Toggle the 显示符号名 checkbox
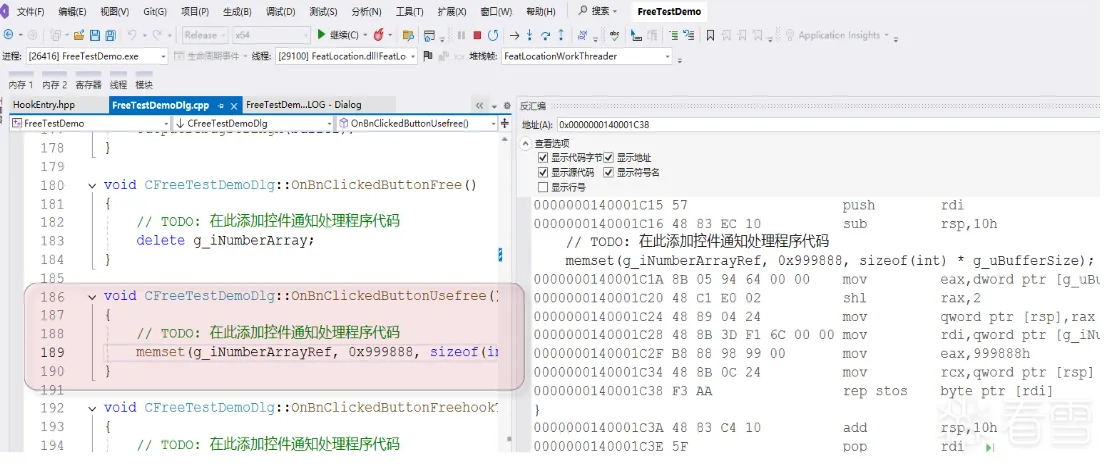Image resolution: width=1114 pixels, height=476 pixels. [609, 173]
